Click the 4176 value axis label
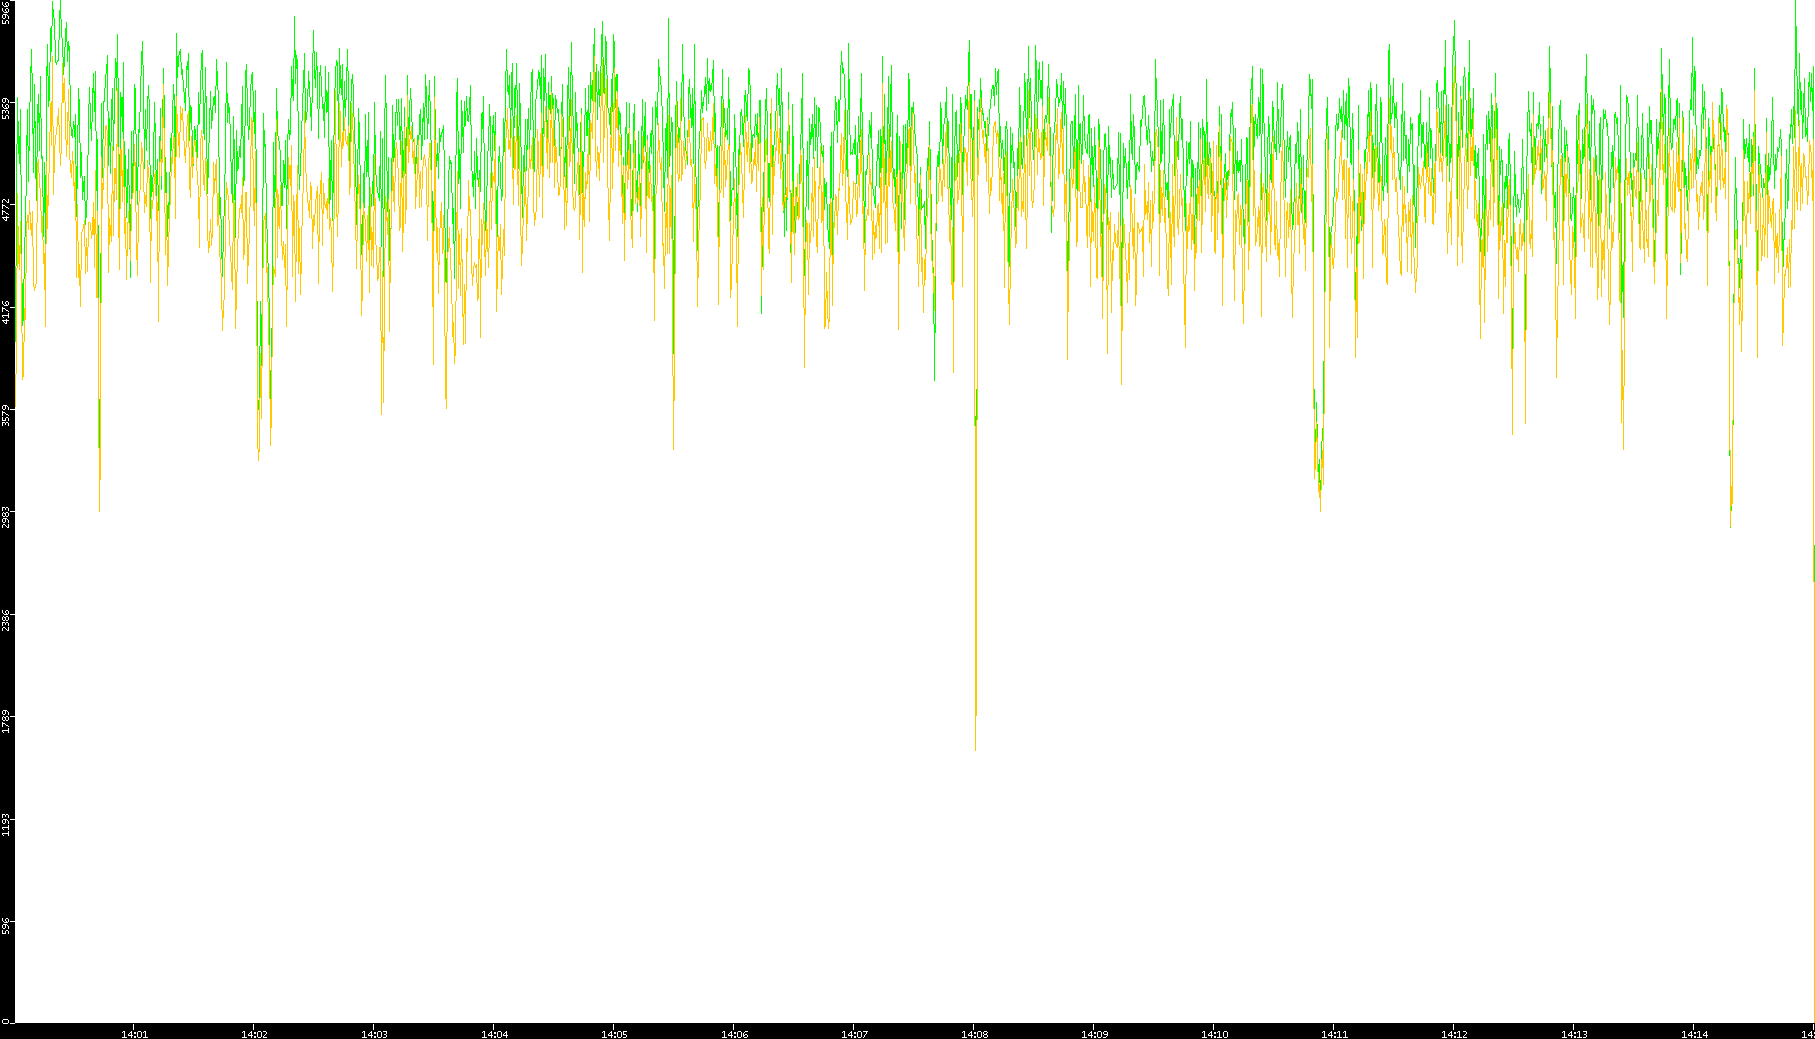Viewport: 1815px width, 1039px height. tap(7, 312)
